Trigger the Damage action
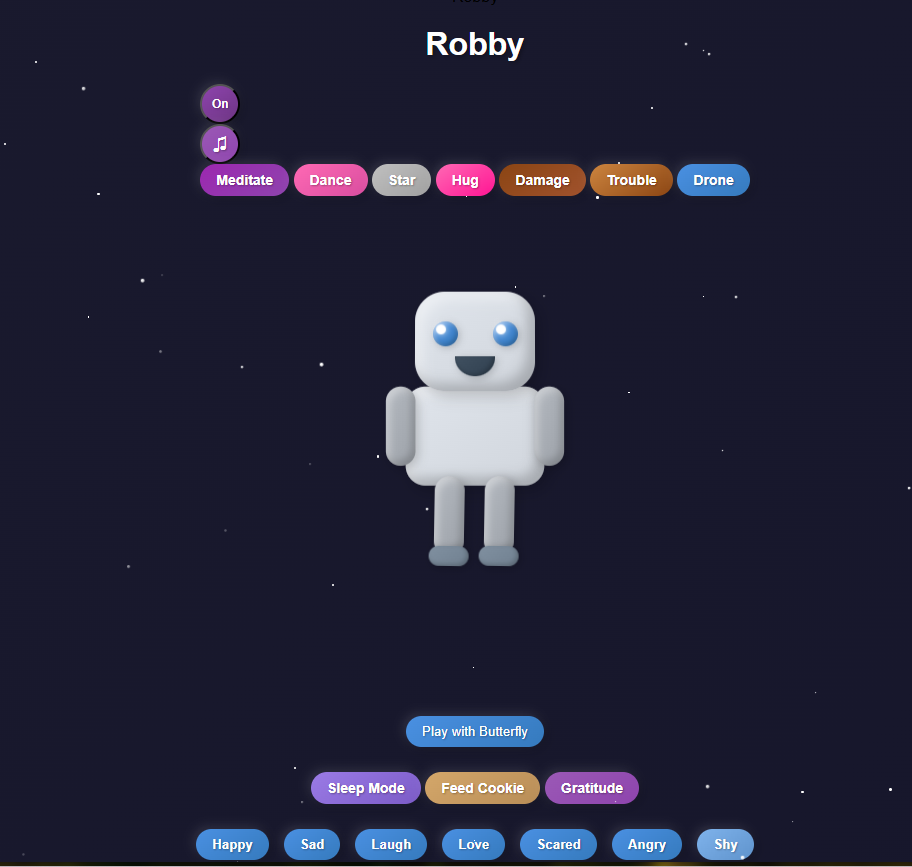Viewport: 912px width, 867px height. (542, 180)
